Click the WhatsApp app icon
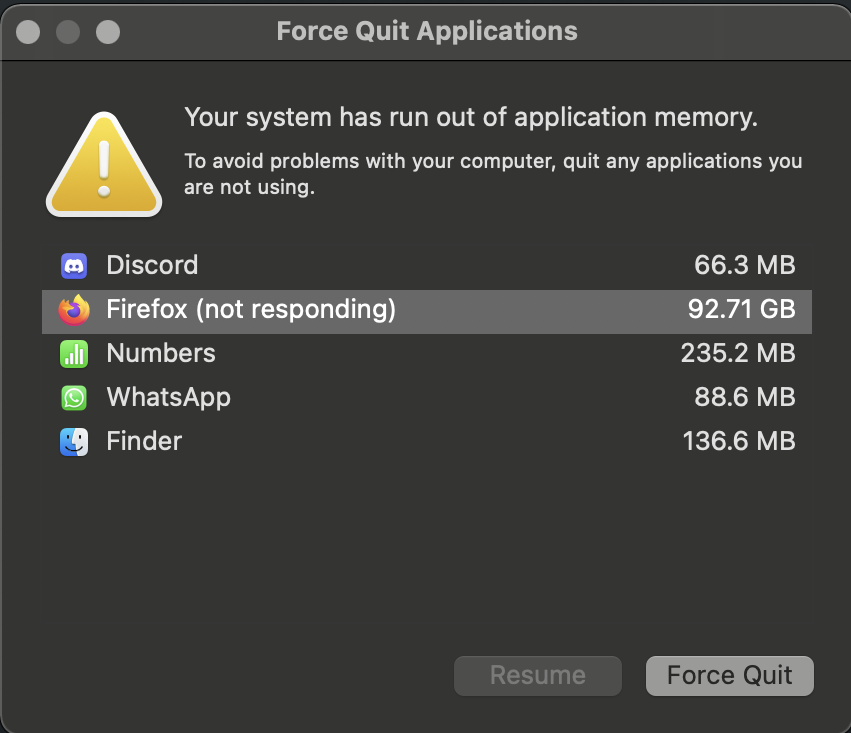 (x=74, y=398)
